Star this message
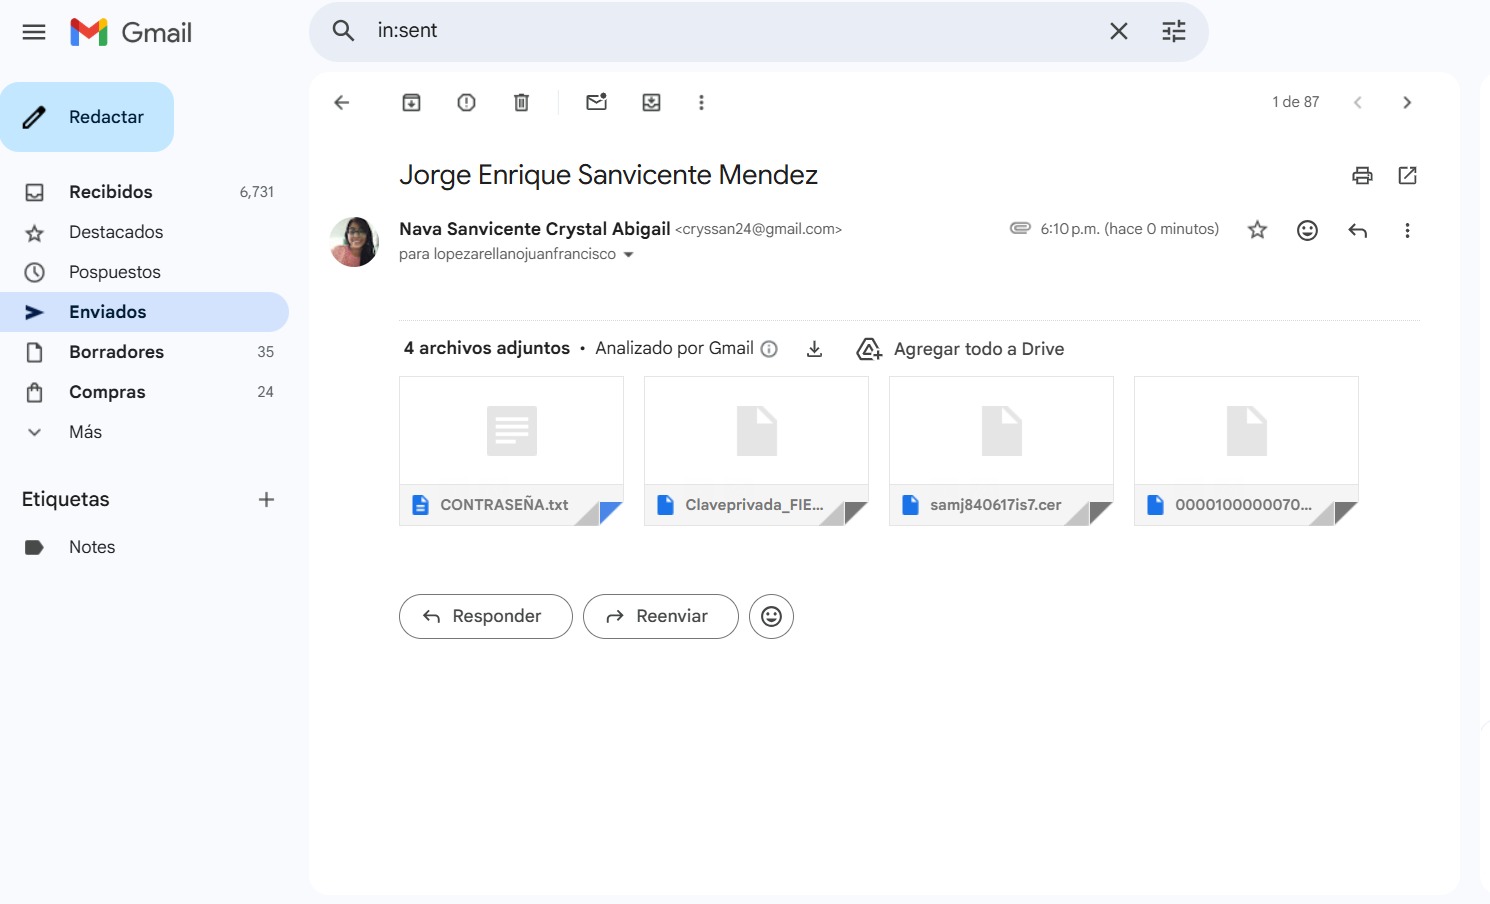The height and width of the screenshot is (904, 1490). 1257,230
